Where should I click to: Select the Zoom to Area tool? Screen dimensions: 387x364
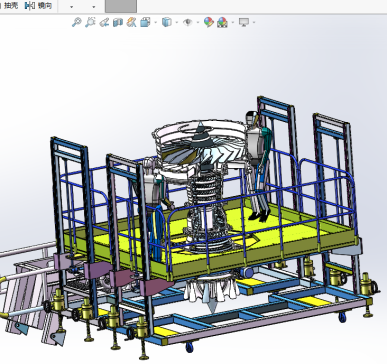[x=90, y=22]
